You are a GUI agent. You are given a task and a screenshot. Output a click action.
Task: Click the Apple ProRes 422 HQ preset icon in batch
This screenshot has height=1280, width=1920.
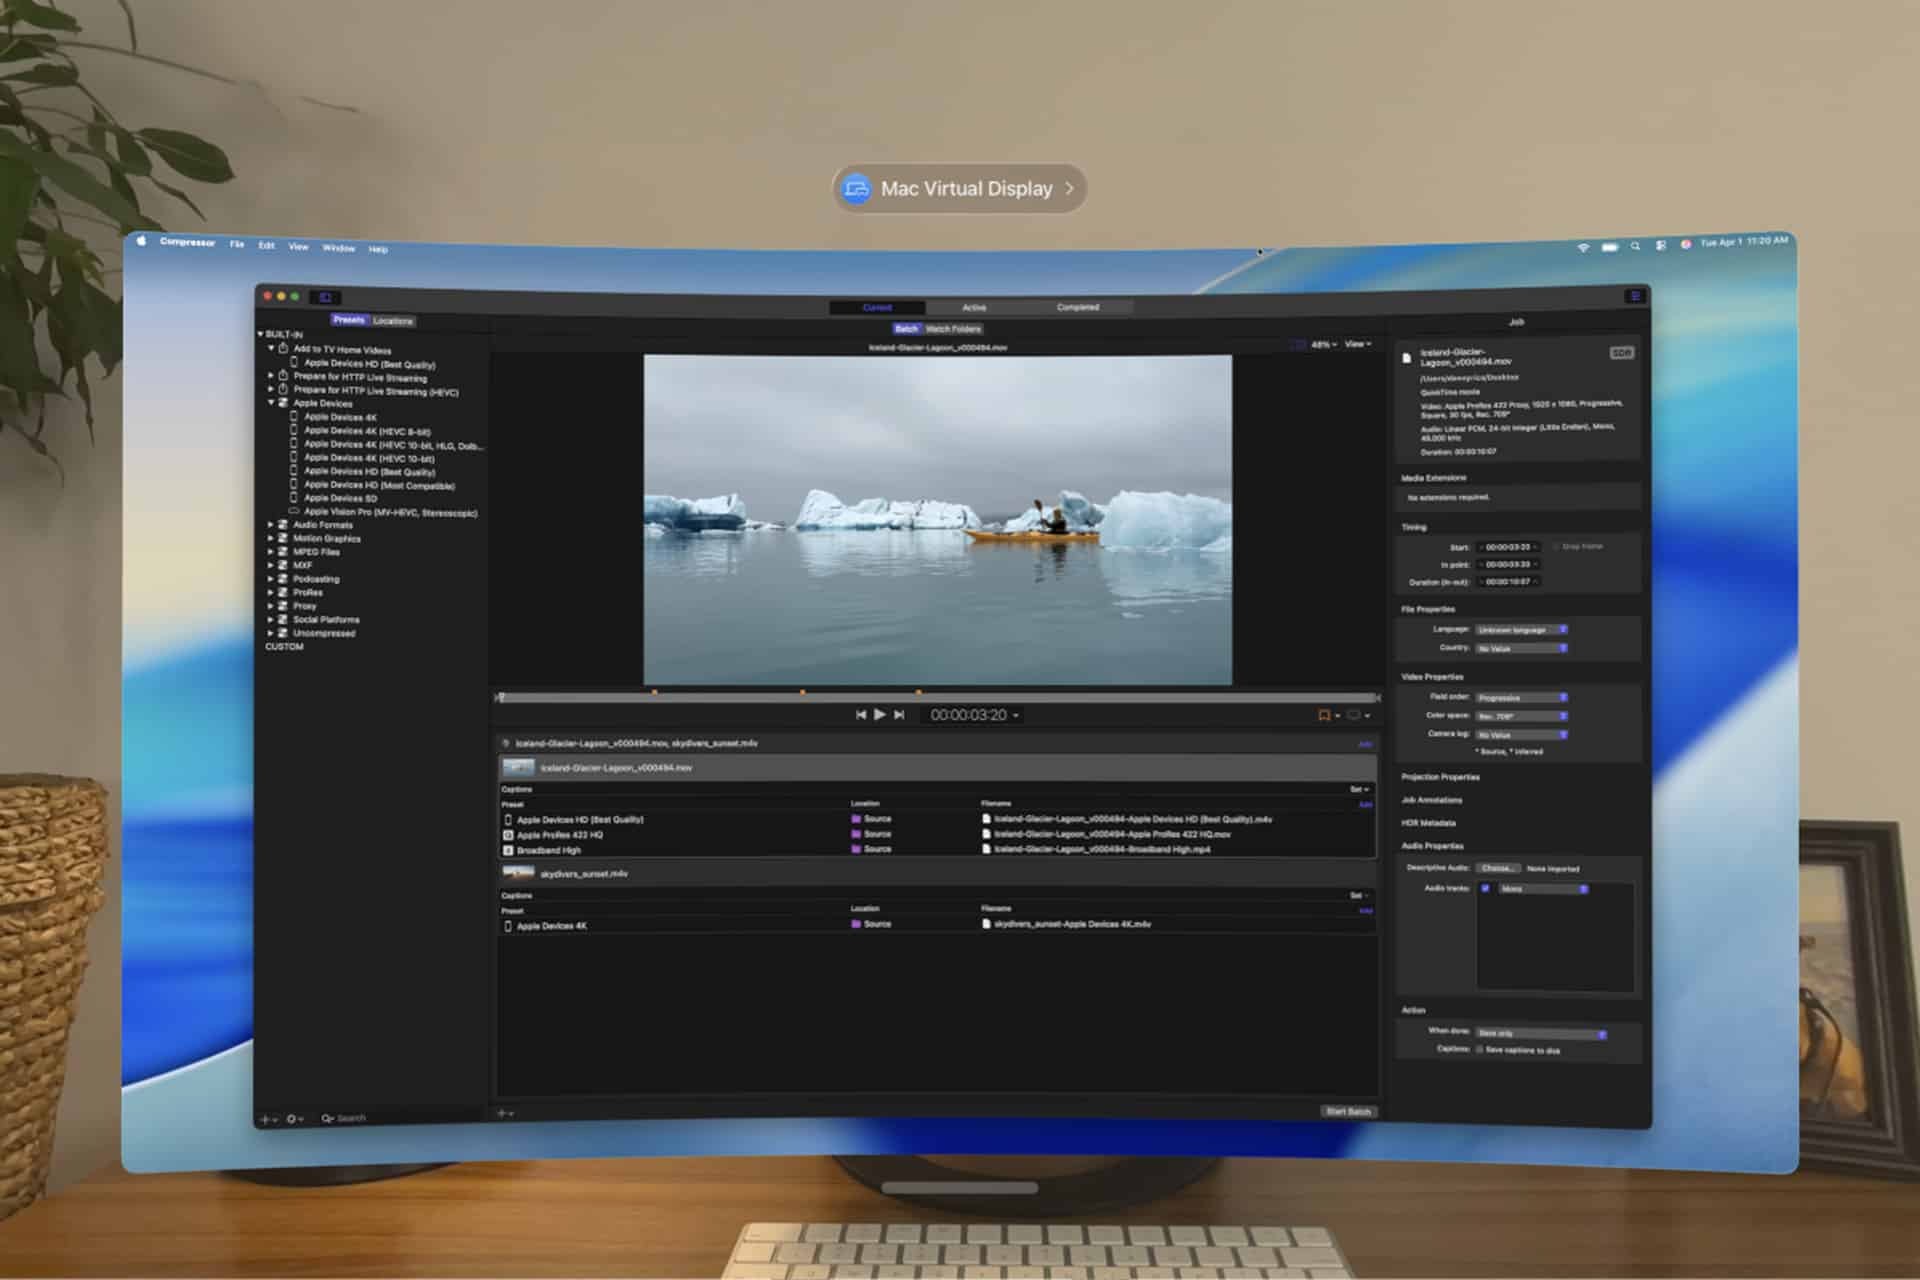click(508, 835)
